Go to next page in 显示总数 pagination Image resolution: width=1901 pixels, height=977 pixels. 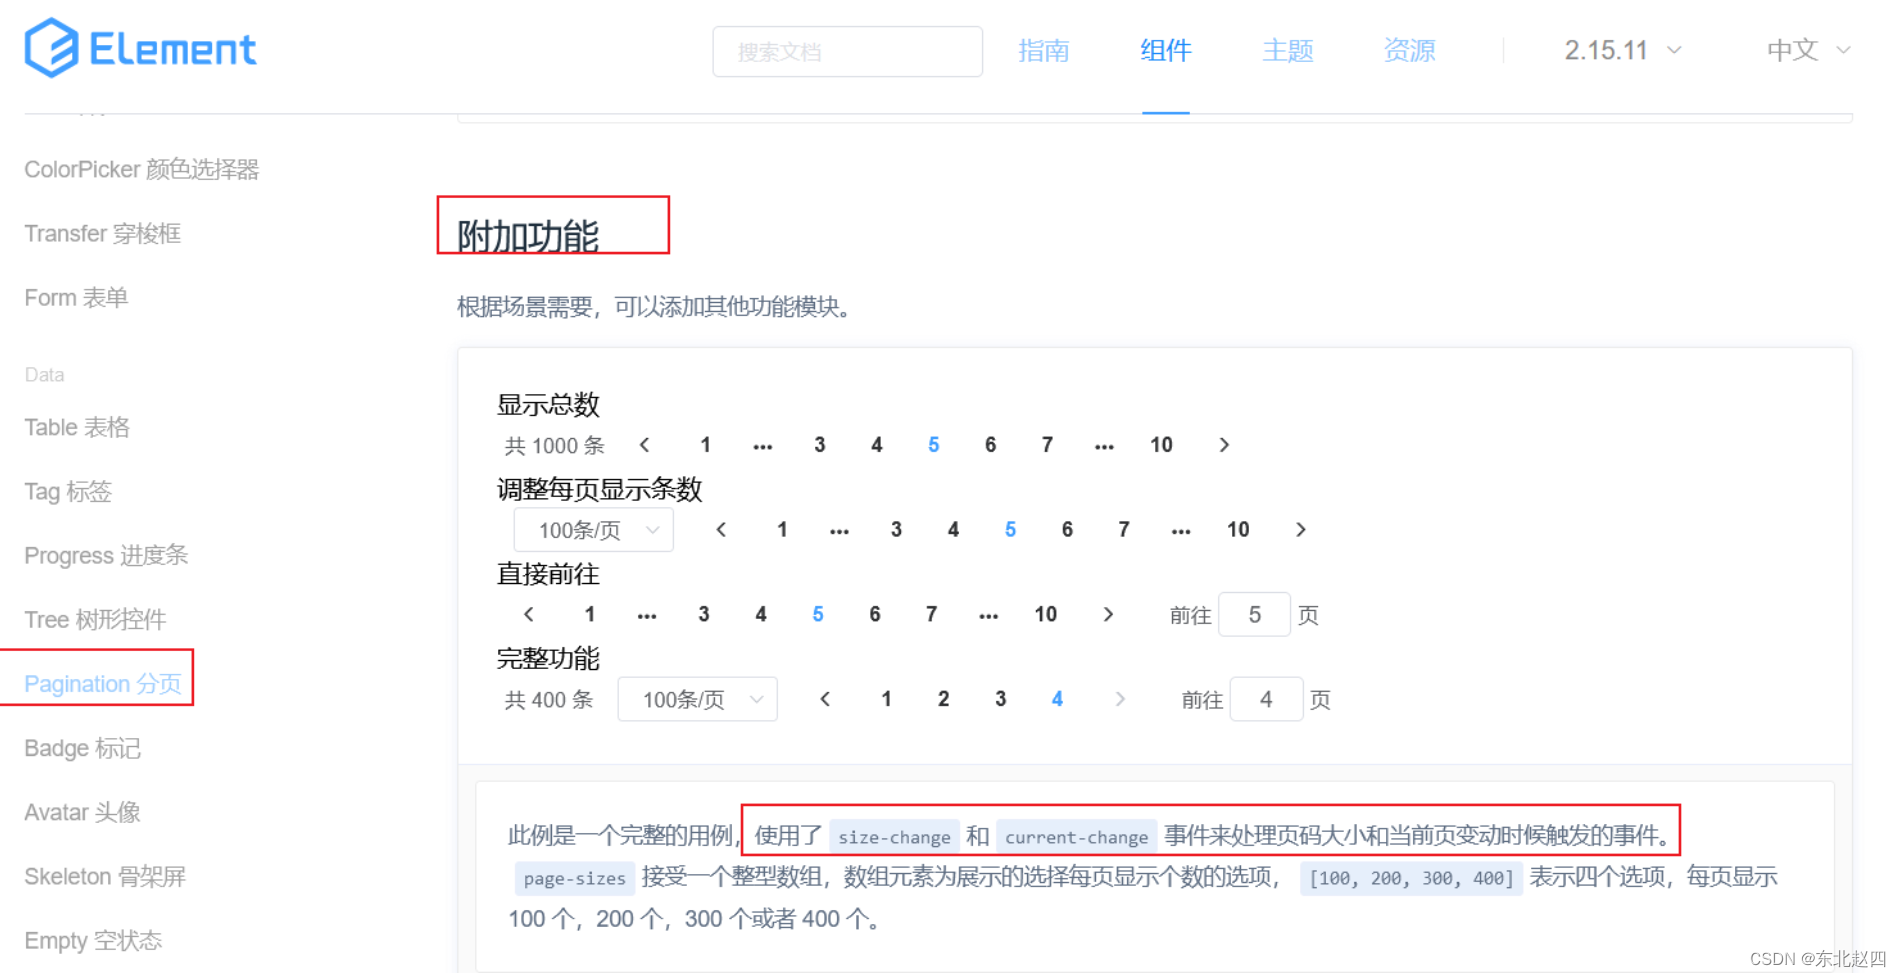click(x=1224, y=445)
